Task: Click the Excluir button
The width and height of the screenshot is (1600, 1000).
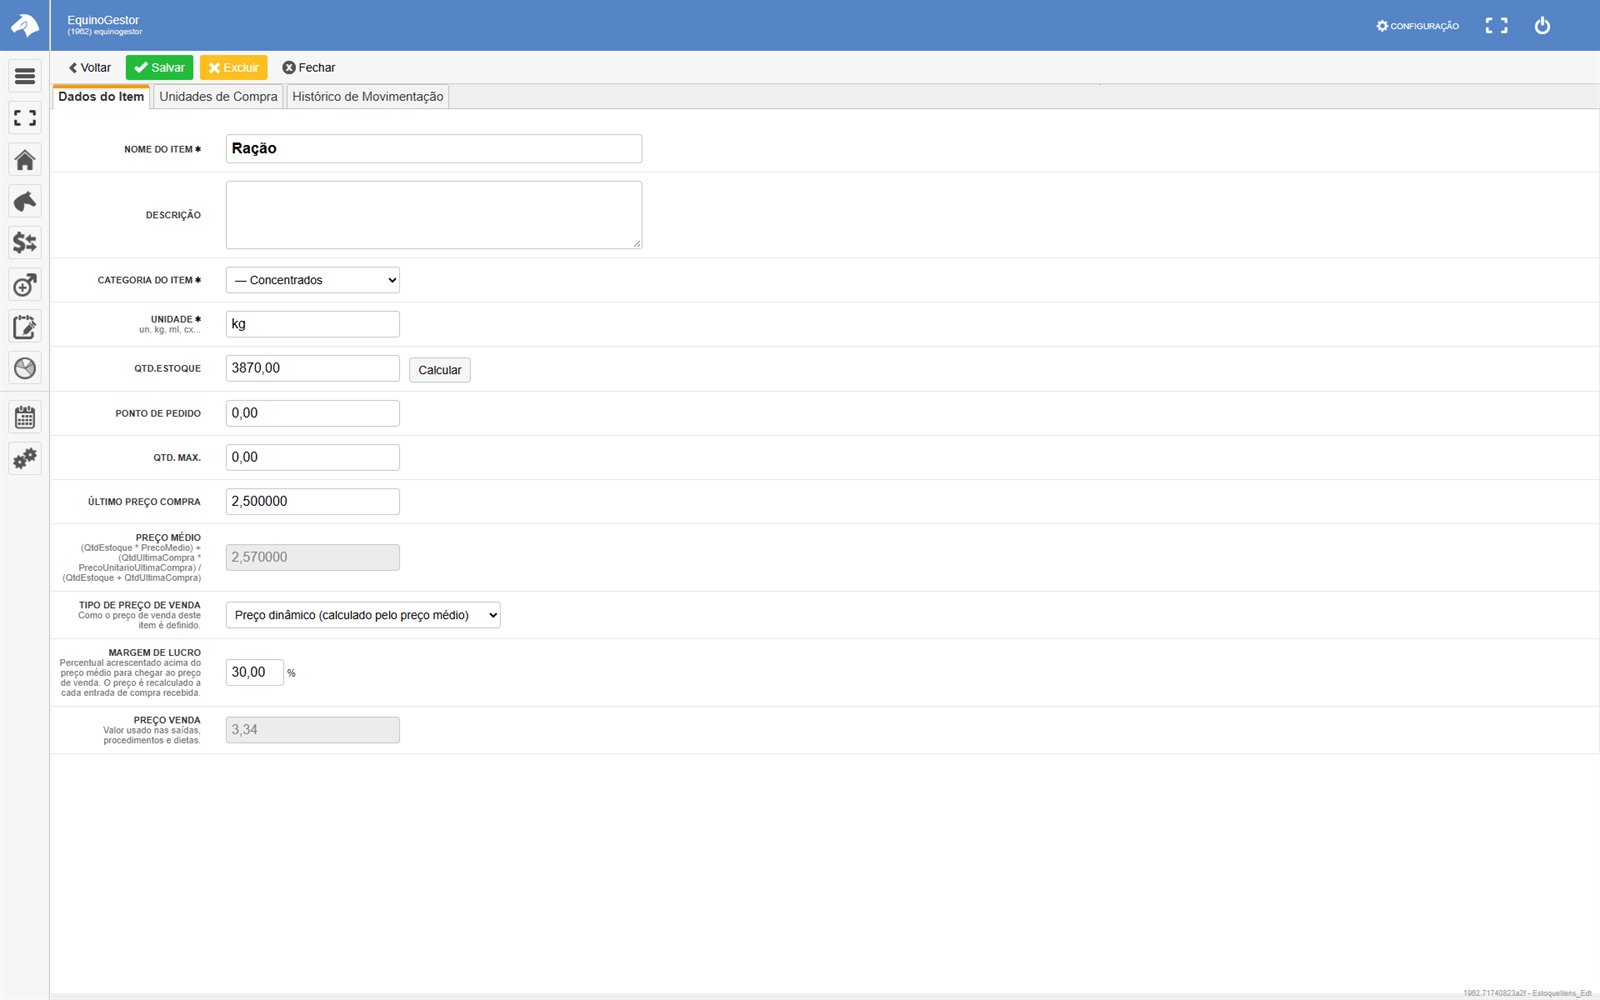Action: coord(233,68)
